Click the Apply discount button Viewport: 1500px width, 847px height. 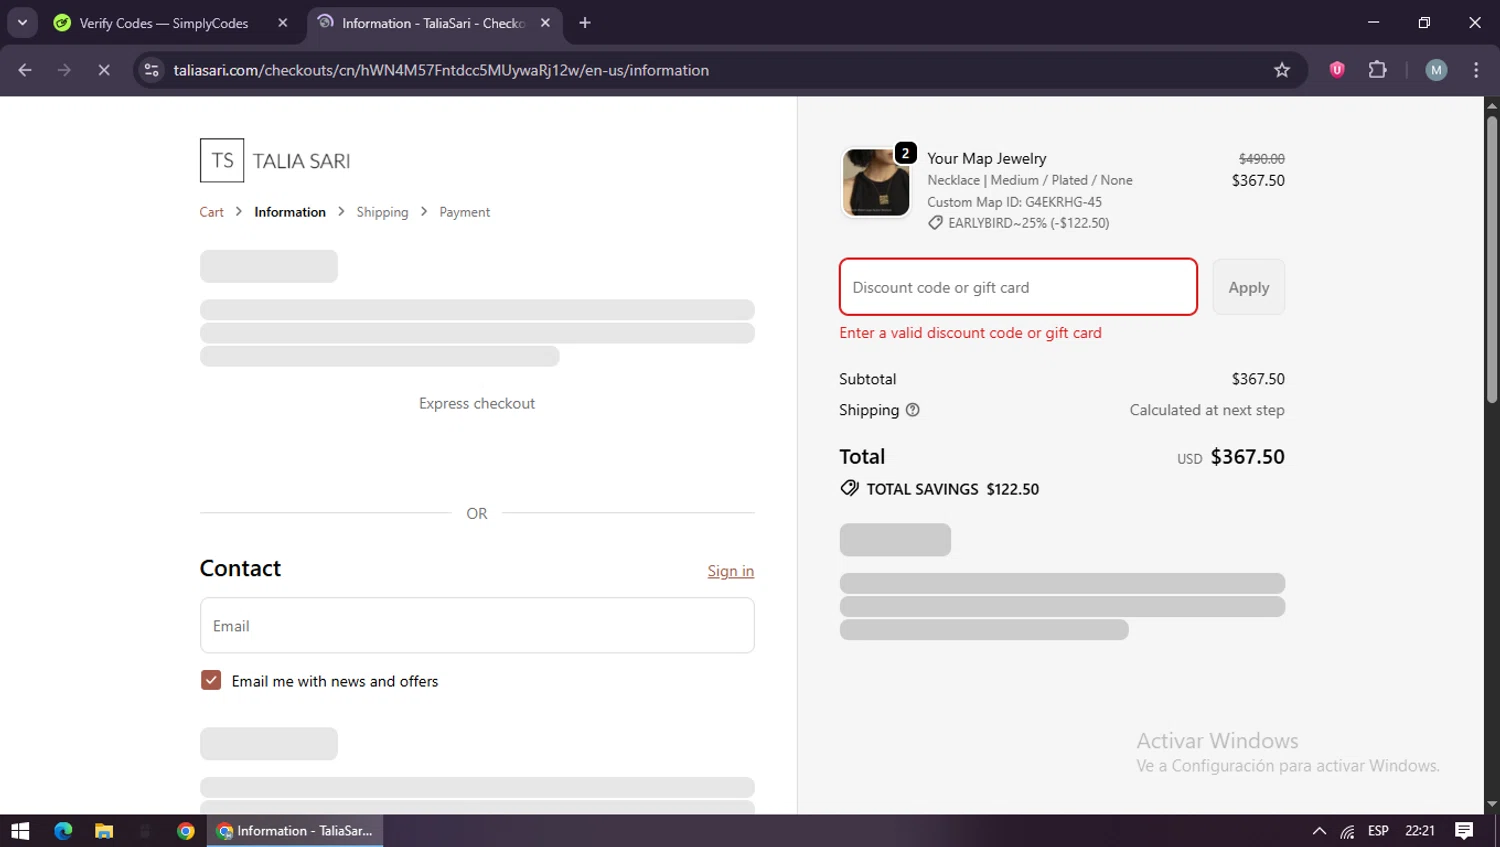[x=1249, y=287]
